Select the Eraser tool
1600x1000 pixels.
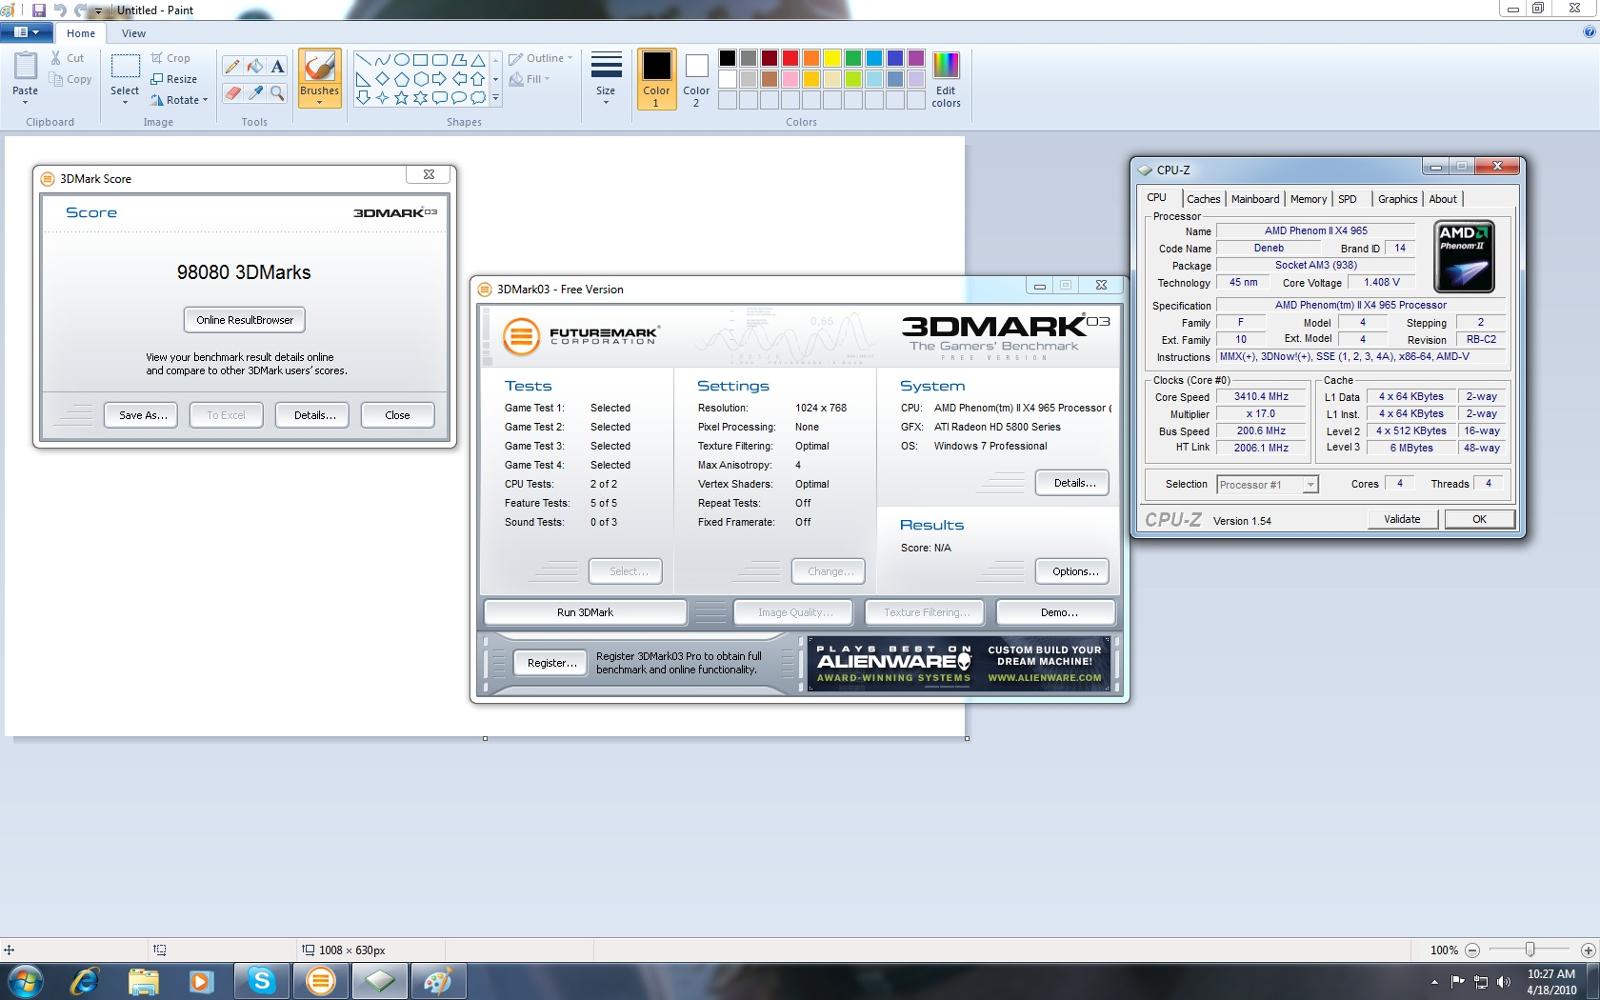[232, 93]
